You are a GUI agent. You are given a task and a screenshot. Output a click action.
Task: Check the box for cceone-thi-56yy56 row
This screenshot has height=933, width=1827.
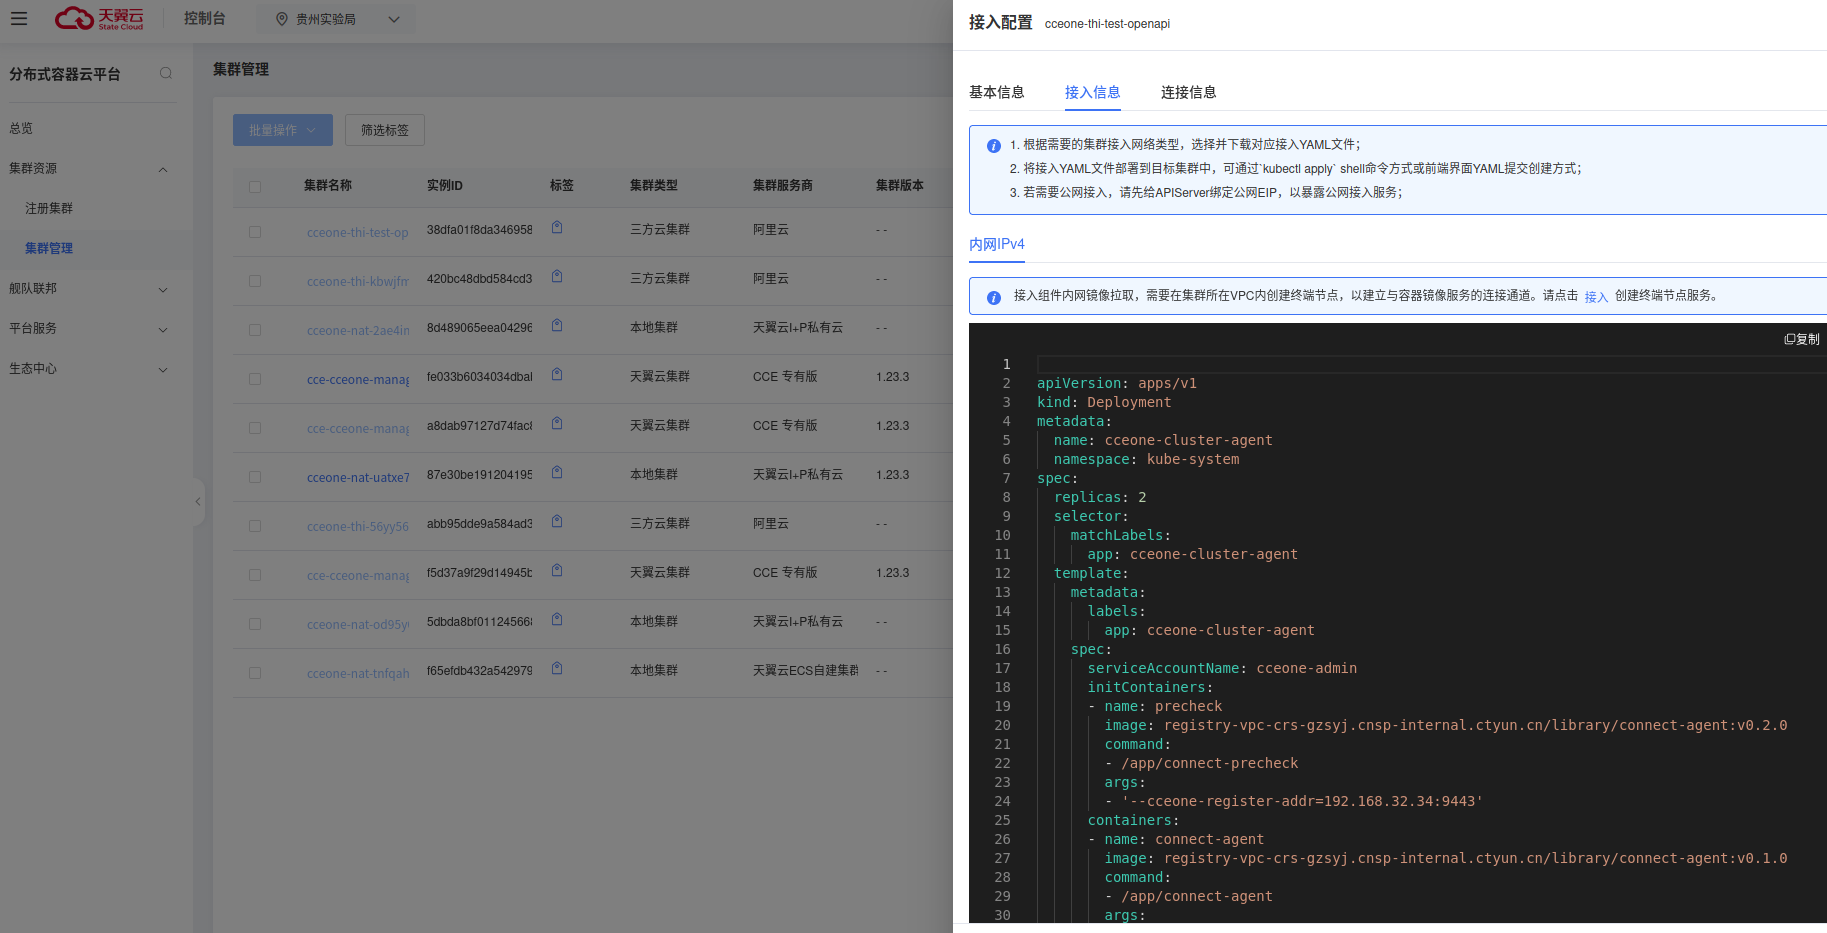255,526
